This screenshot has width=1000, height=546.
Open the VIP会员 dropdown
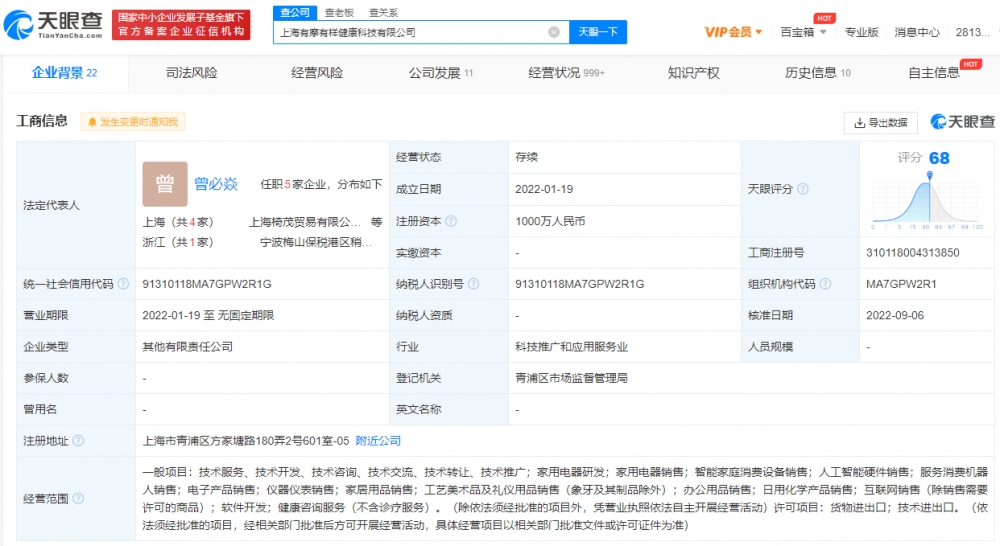click(x=733, y=32)
